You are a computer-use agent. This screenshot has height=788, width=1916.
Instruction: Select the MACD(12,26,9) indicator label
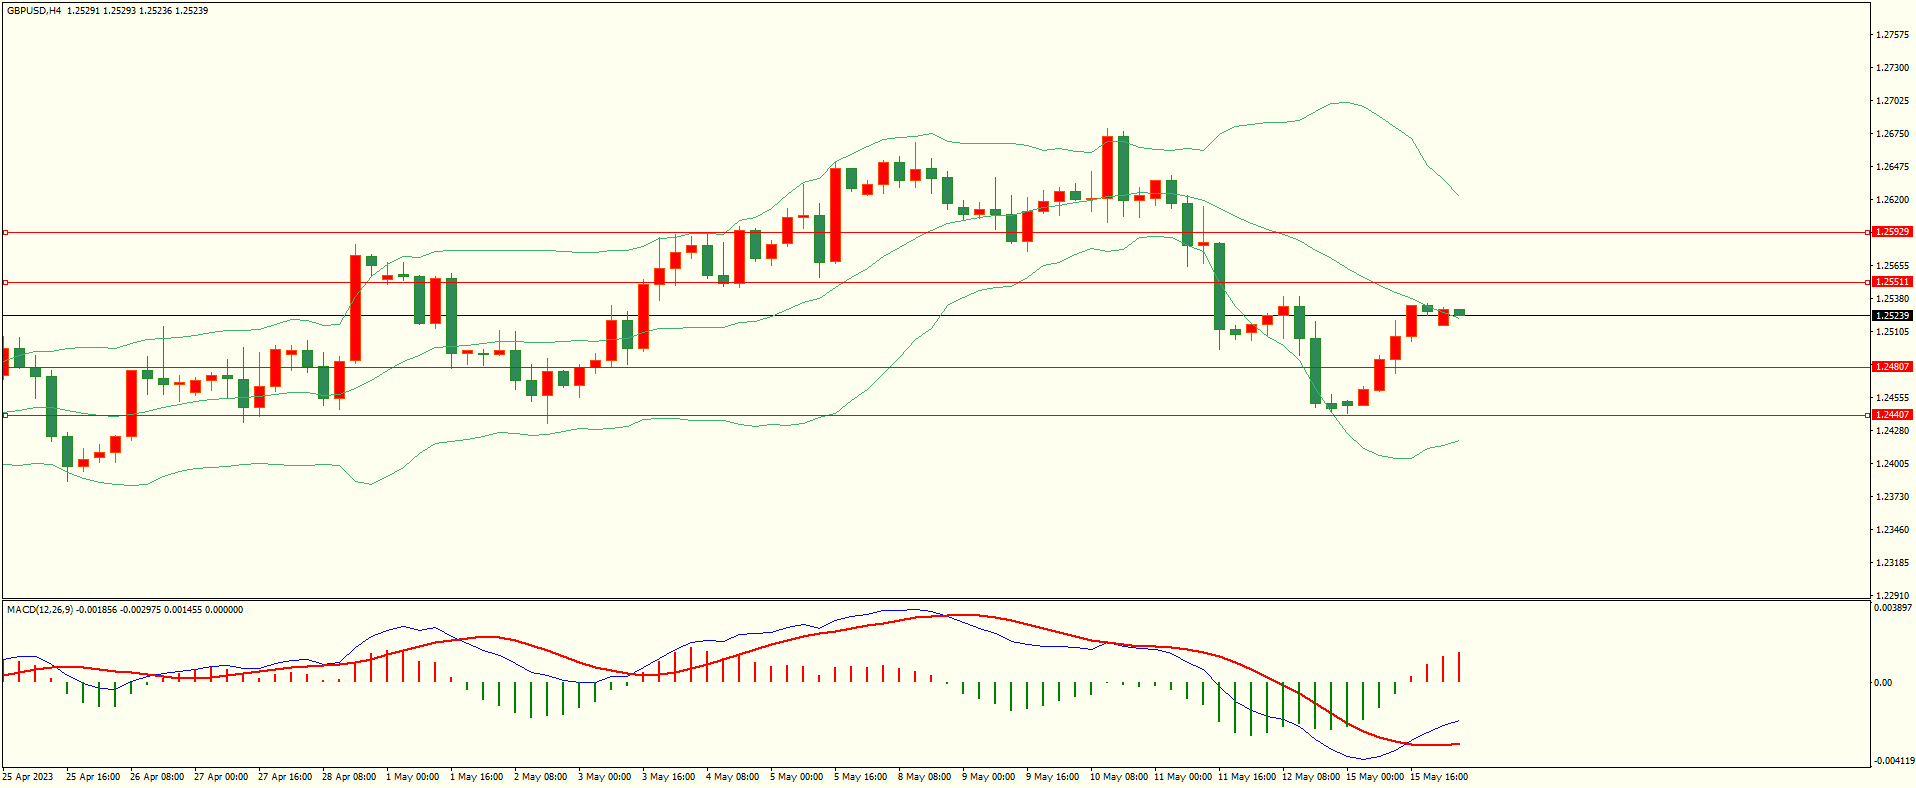[40, 610]
